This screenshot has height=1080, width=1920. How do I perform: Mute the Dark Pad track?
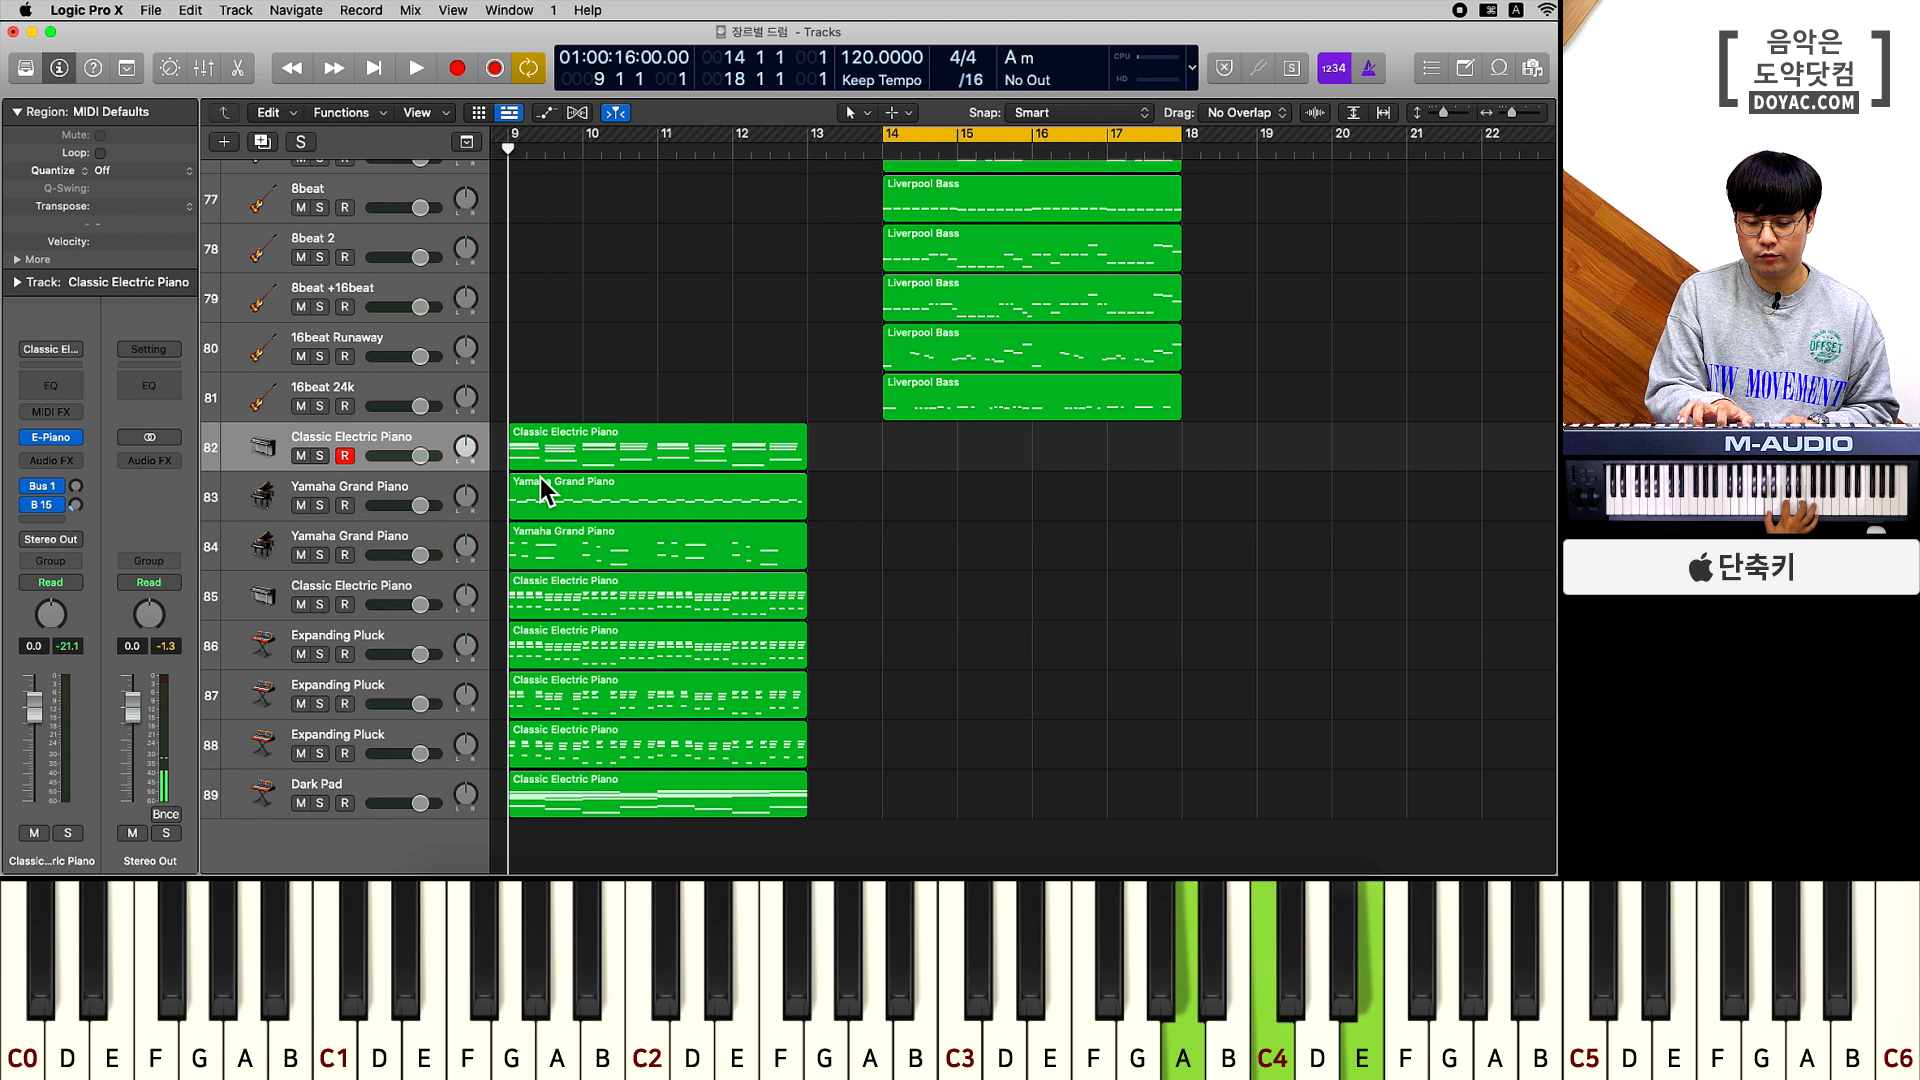coord(300,804)
